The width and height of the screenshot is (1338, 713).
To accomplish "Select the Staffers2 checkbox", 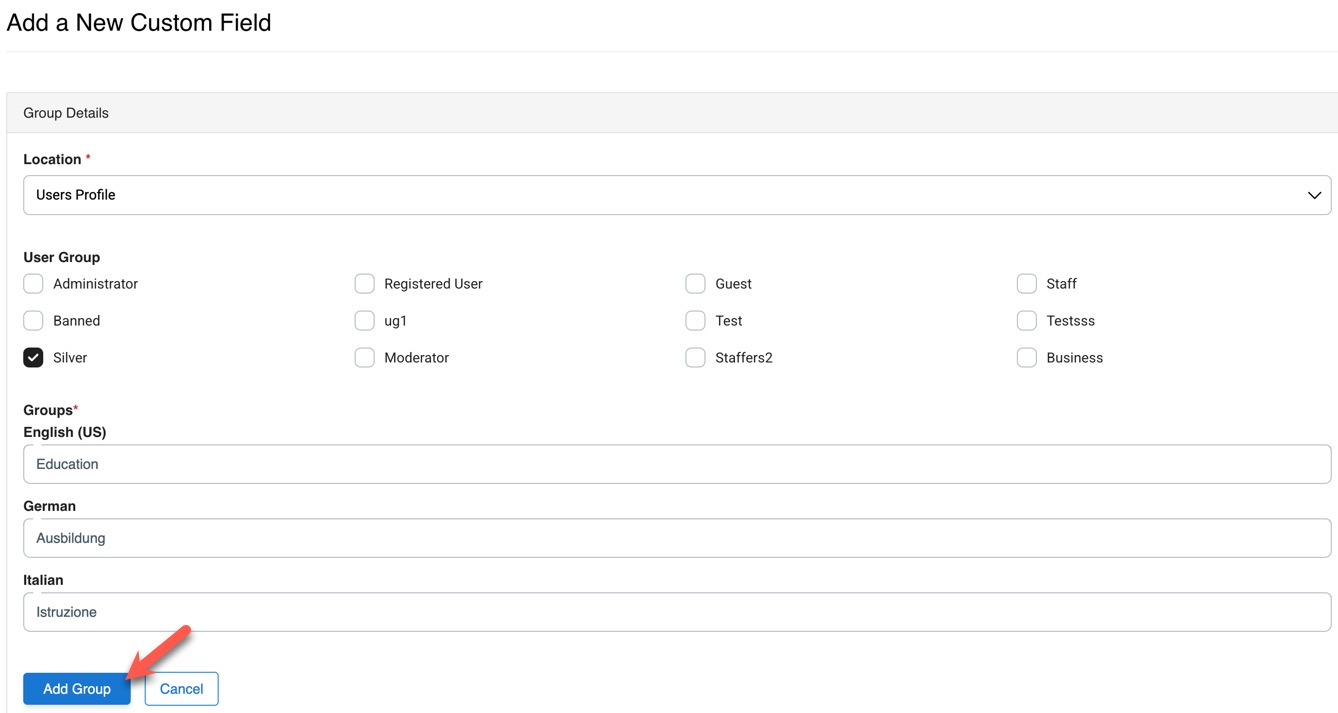I will (696, 358).
